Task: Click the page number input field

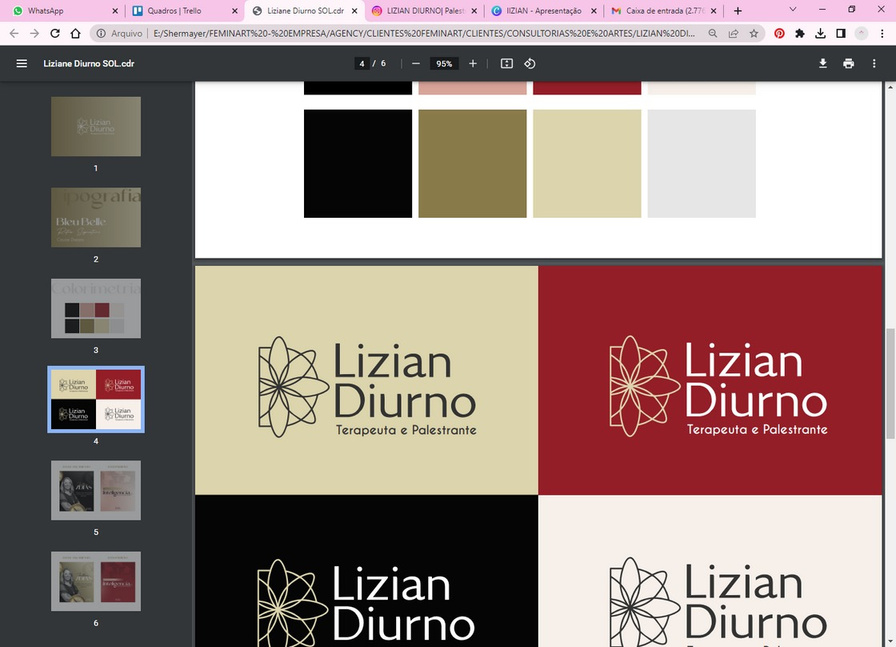Action: coord(360,63)
